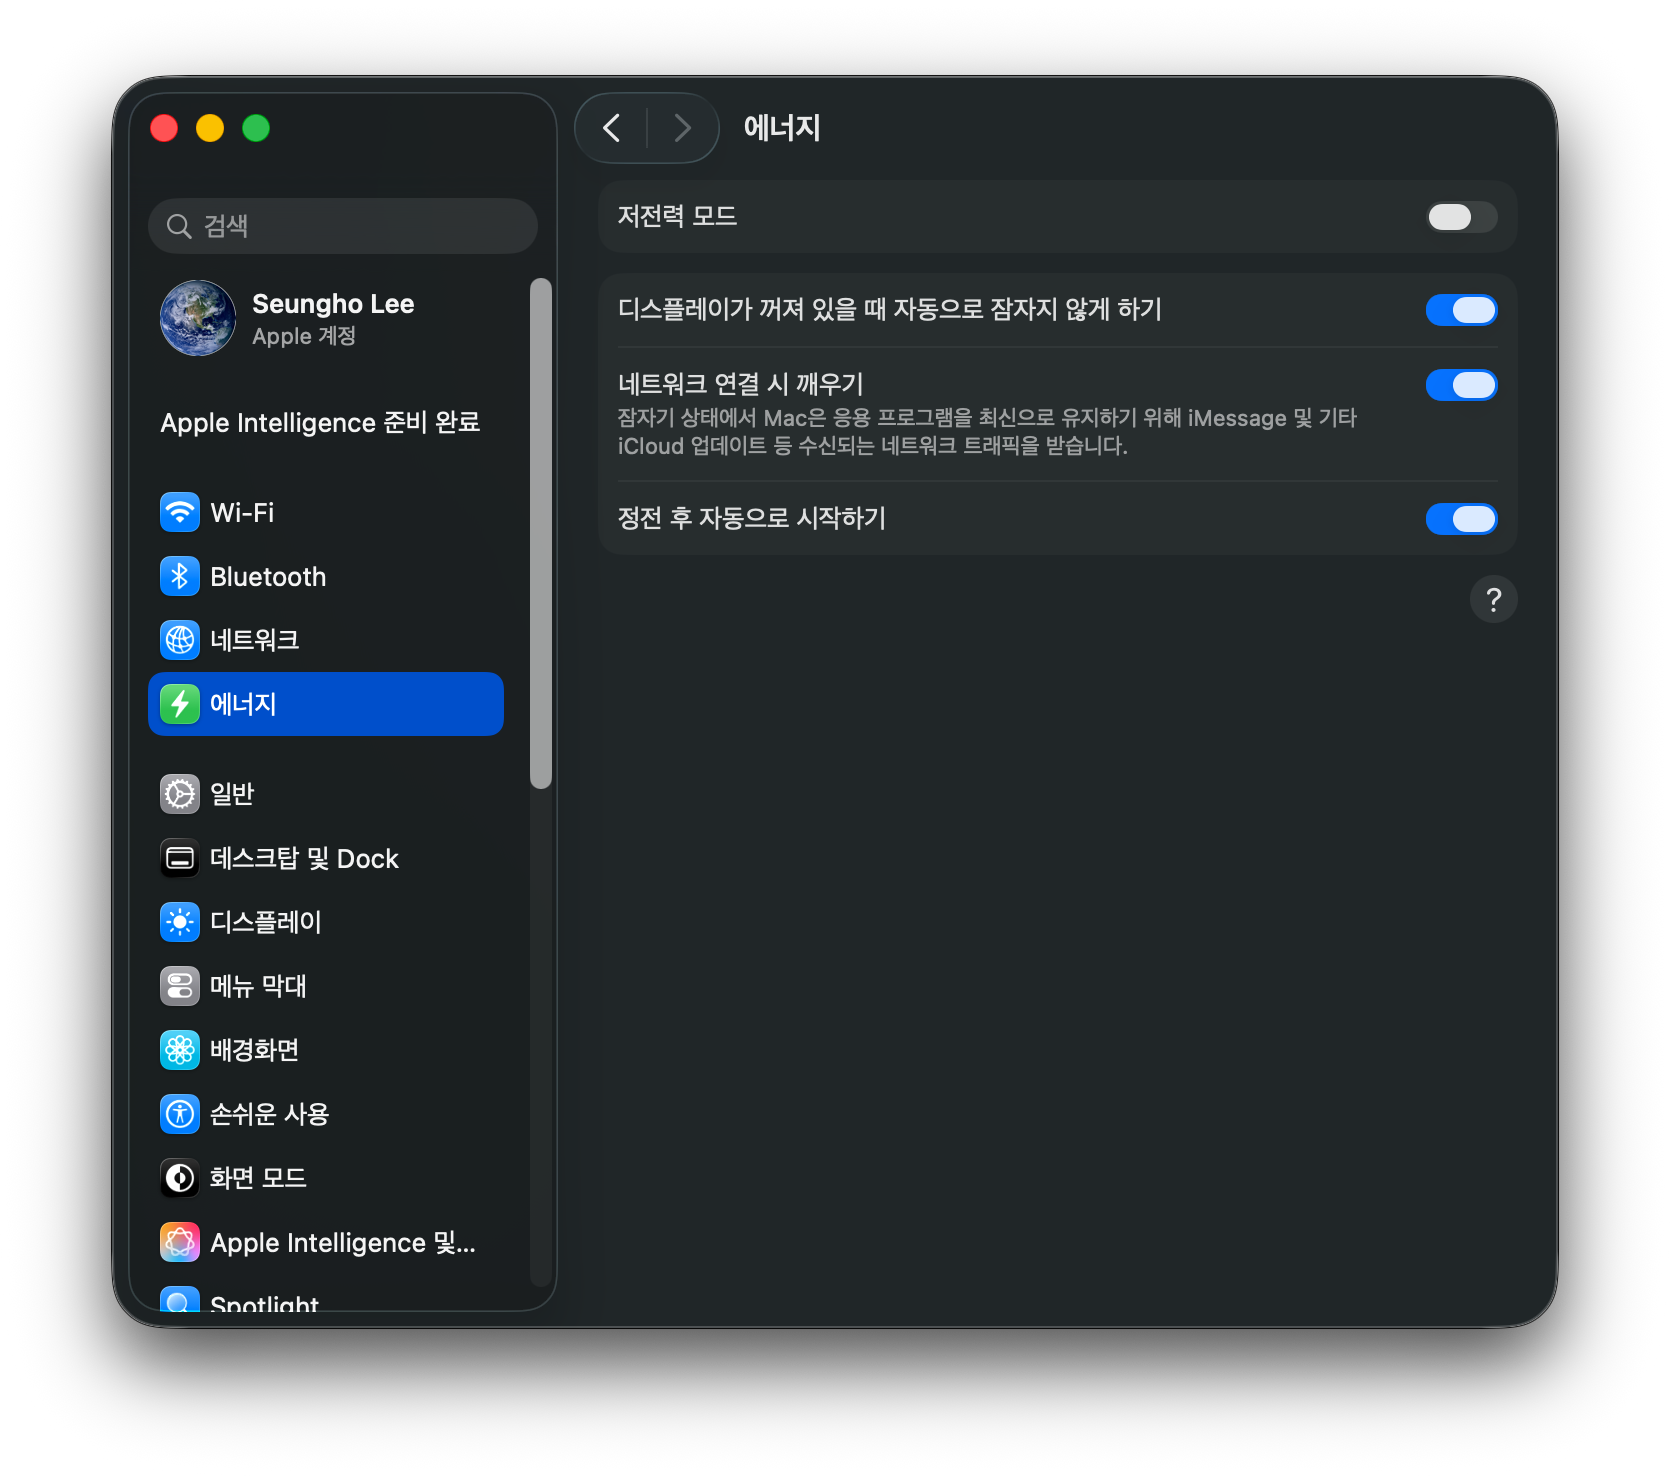
Task: Enable 저전력 모드 toggle
Action: [x=1461, y=217]
